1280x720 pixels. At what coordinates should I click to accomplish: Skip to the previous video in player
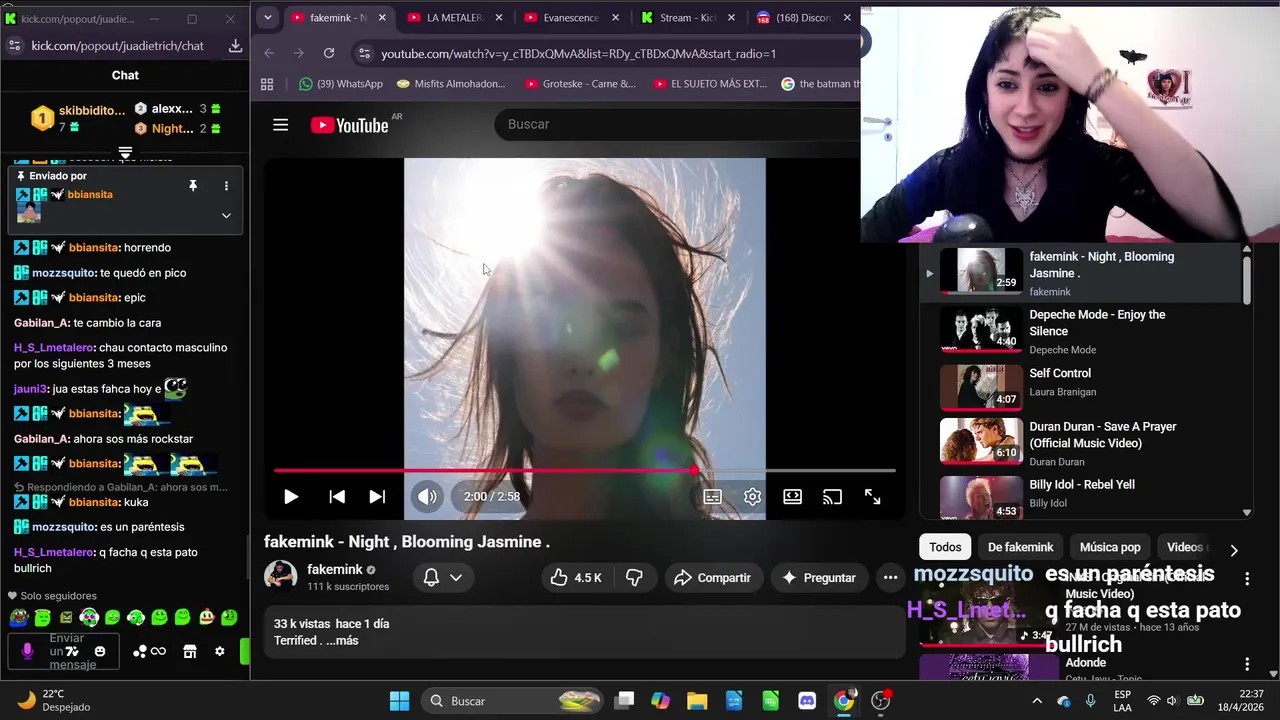tap(337, 496)
